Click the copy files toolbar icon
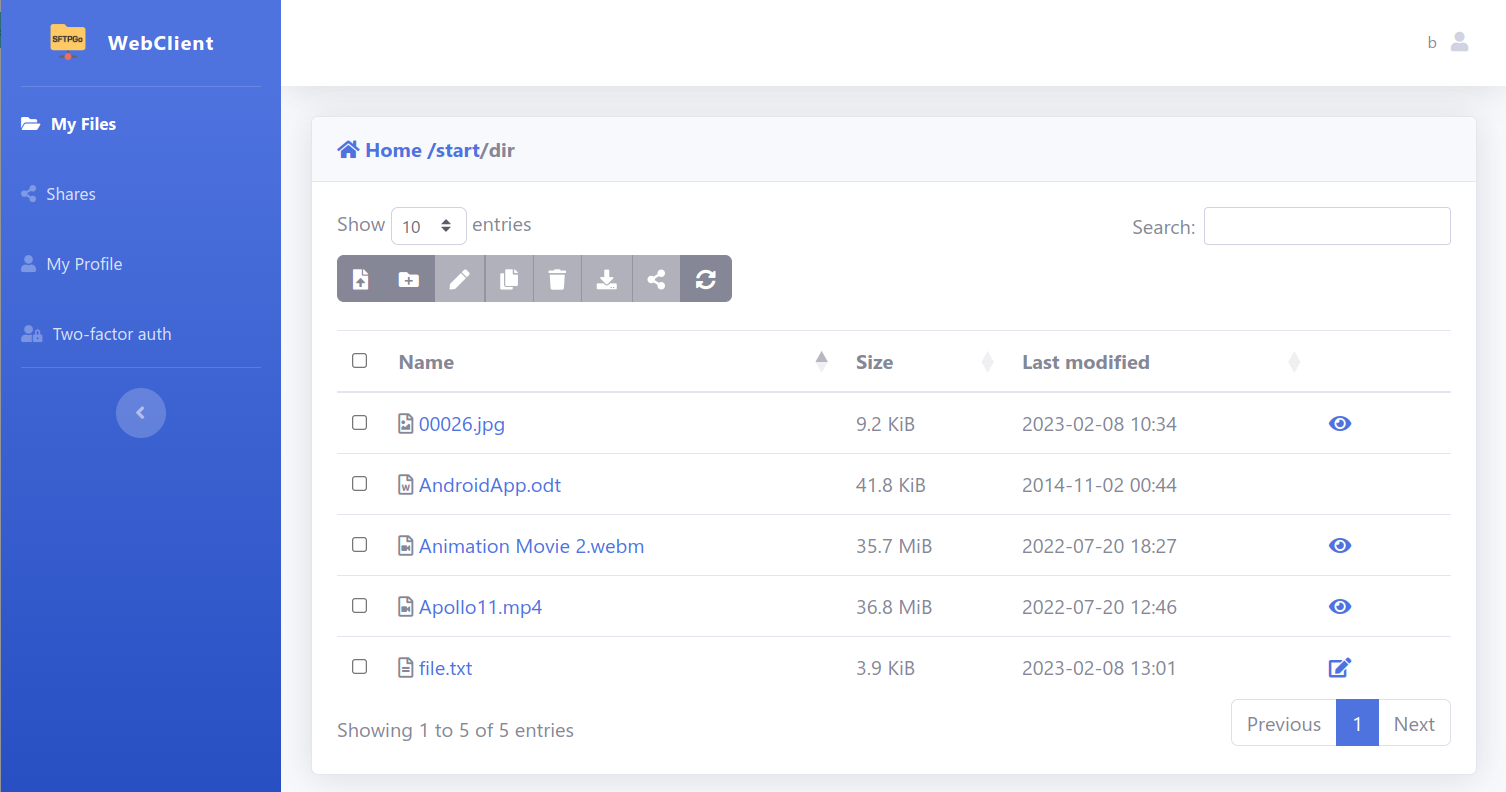Image resolution: width=1506 pixels, height=792 pixels. 509,279
